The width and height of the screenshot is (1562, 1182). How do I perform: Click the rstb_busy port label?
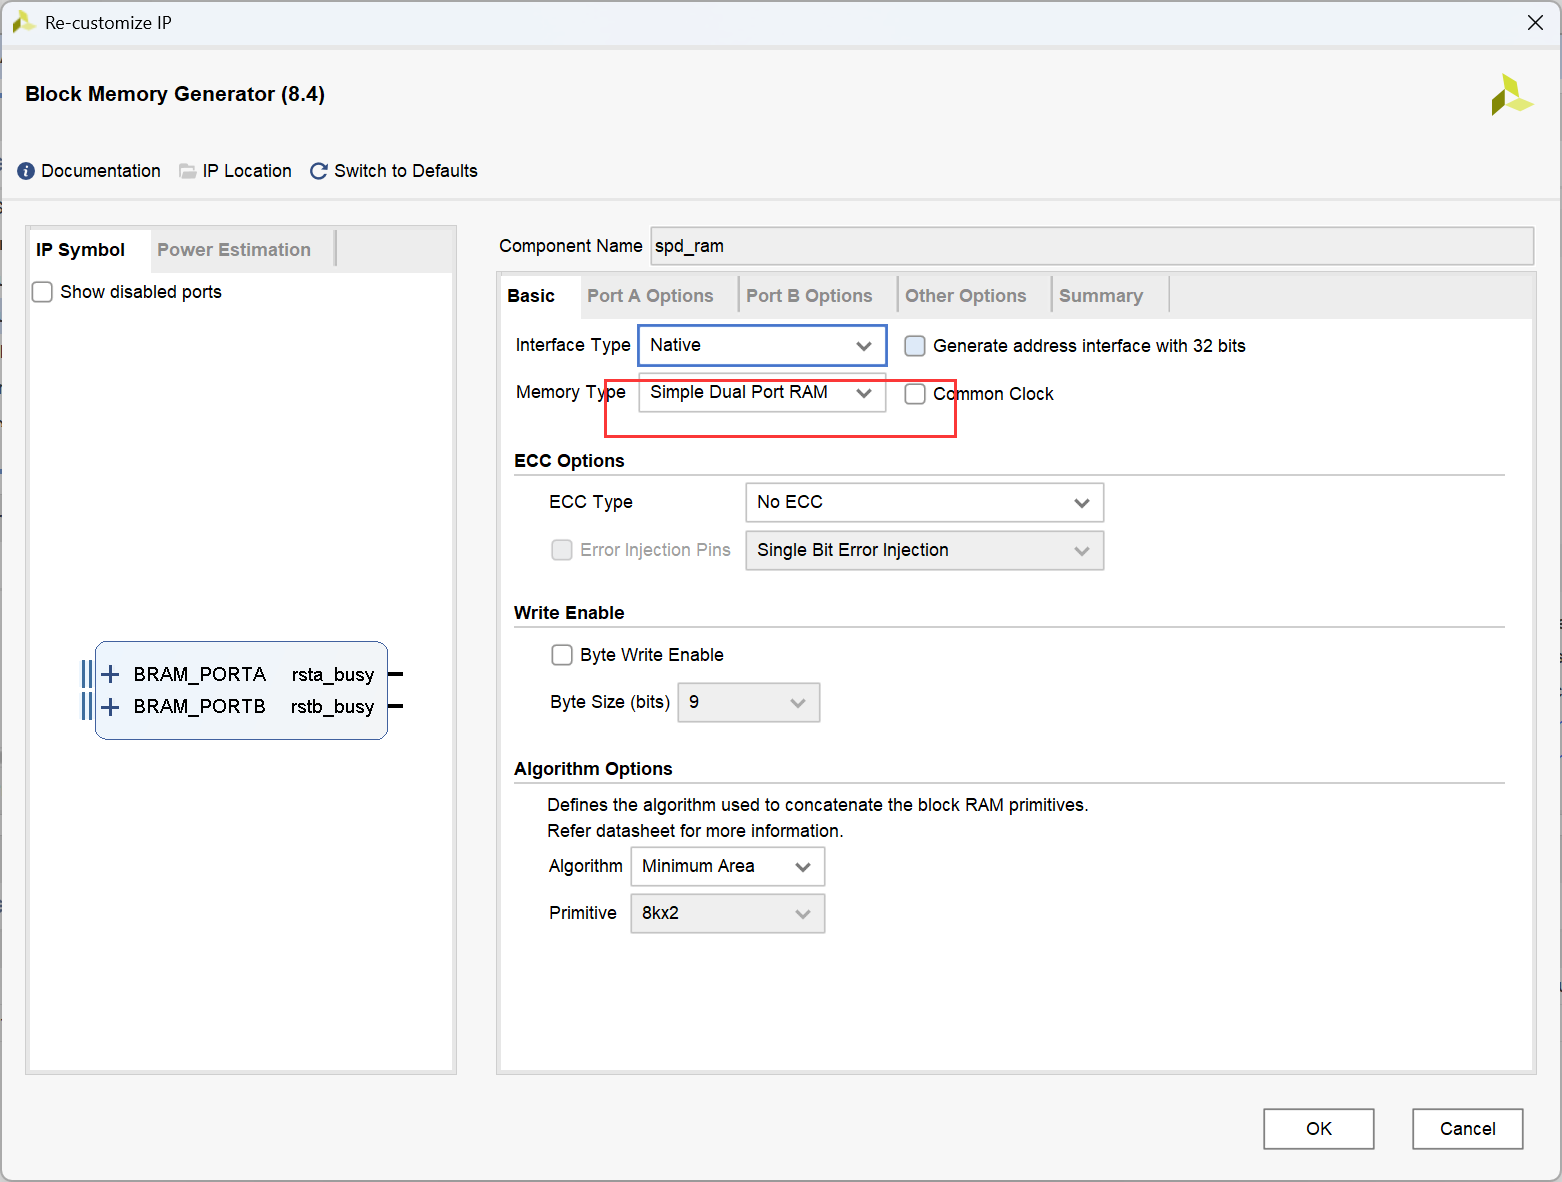point(333,707)
